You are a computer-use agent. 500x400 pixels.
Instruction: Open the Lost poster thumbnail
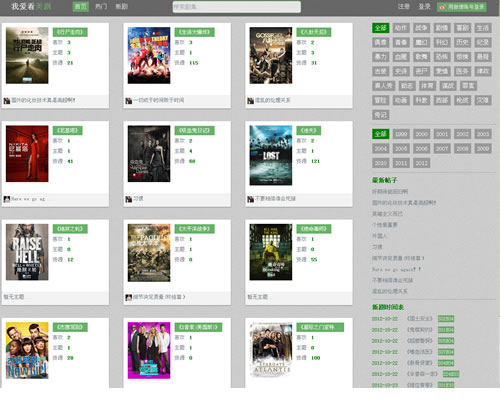pos(271,155)
